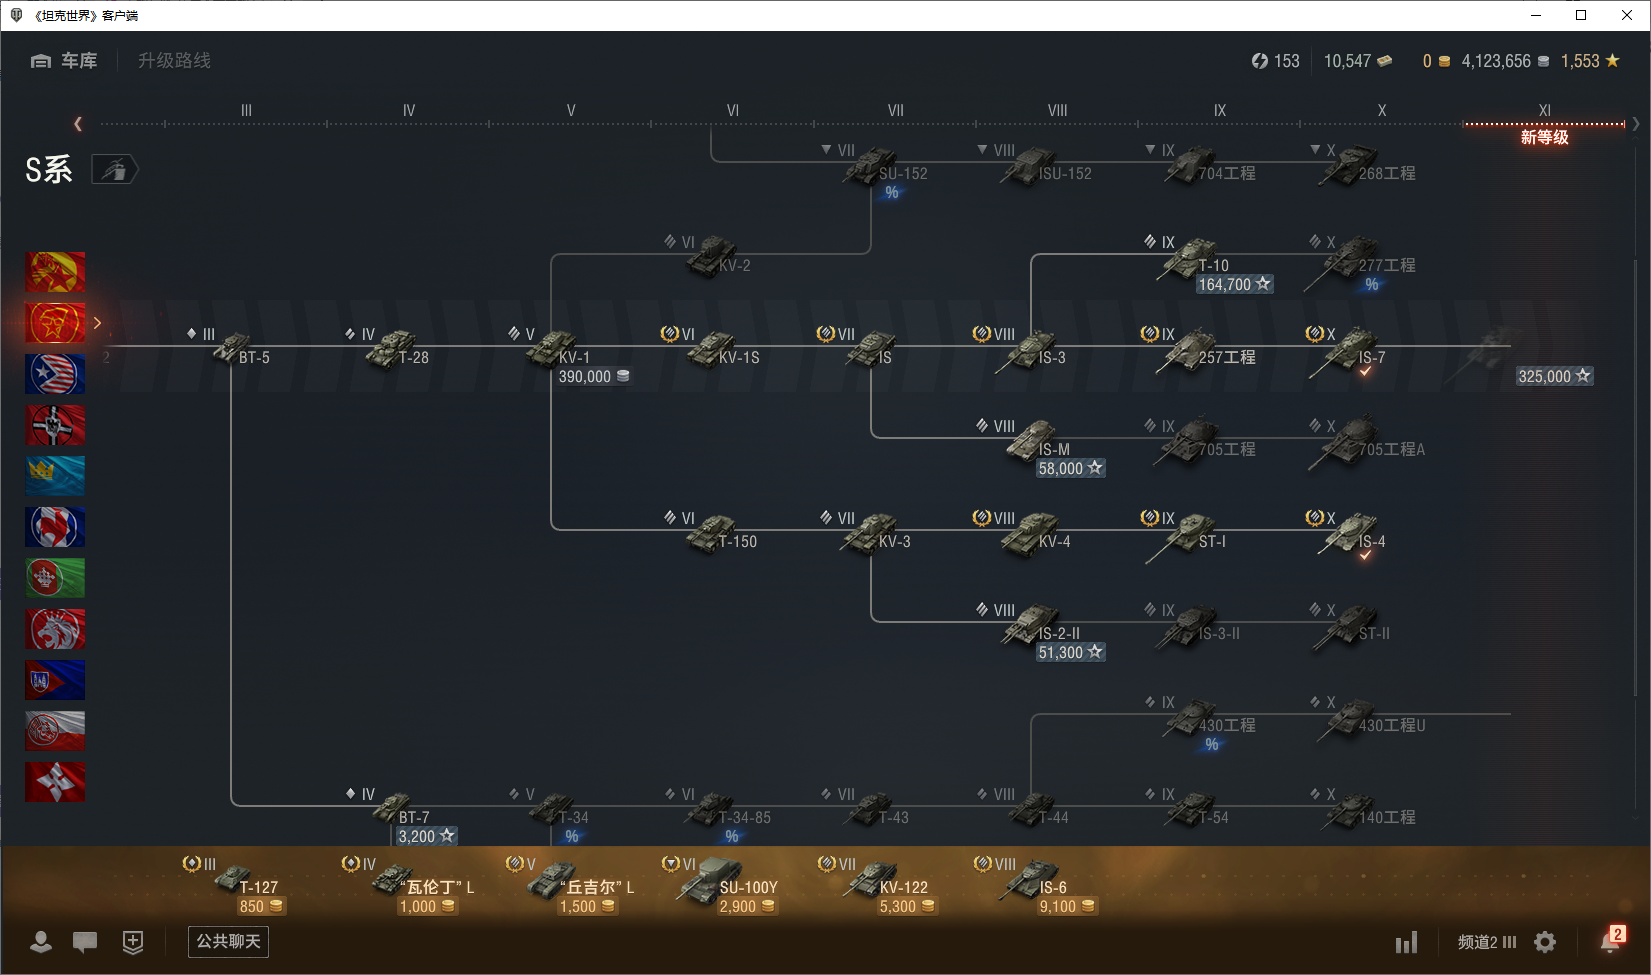1651x975 pixels.
Task: Open the S系 vehicle blueprint icon
Action: [x=115, y=170]
